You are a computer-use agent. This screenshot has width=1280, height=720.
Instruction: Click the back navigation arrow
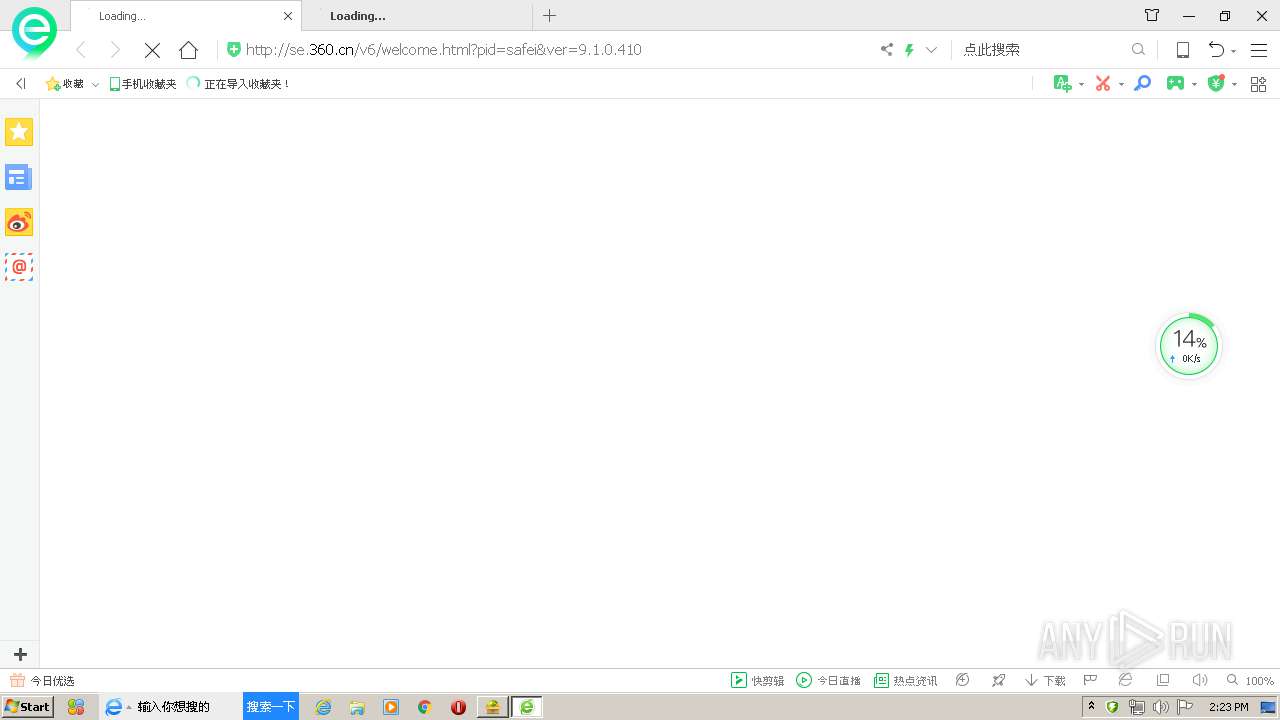tap(82, 50)
